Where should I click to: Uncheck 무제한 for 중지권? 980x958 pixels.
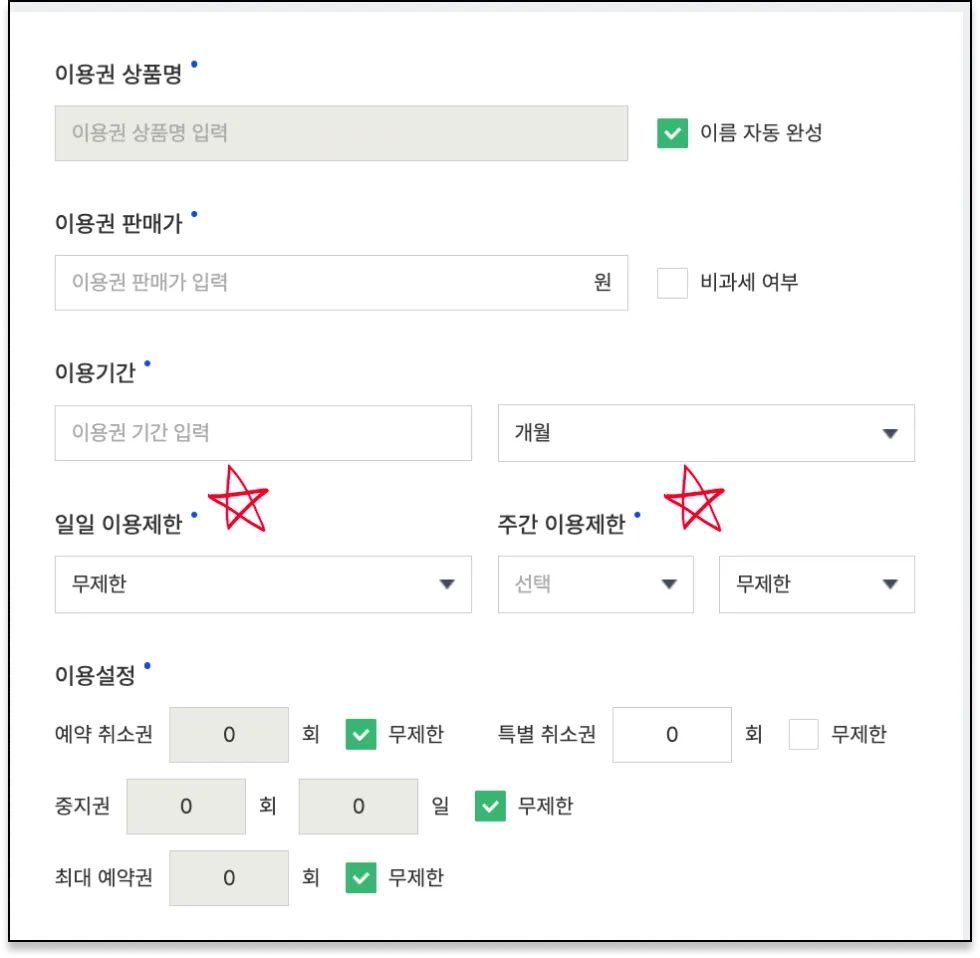tap(490, 806)
